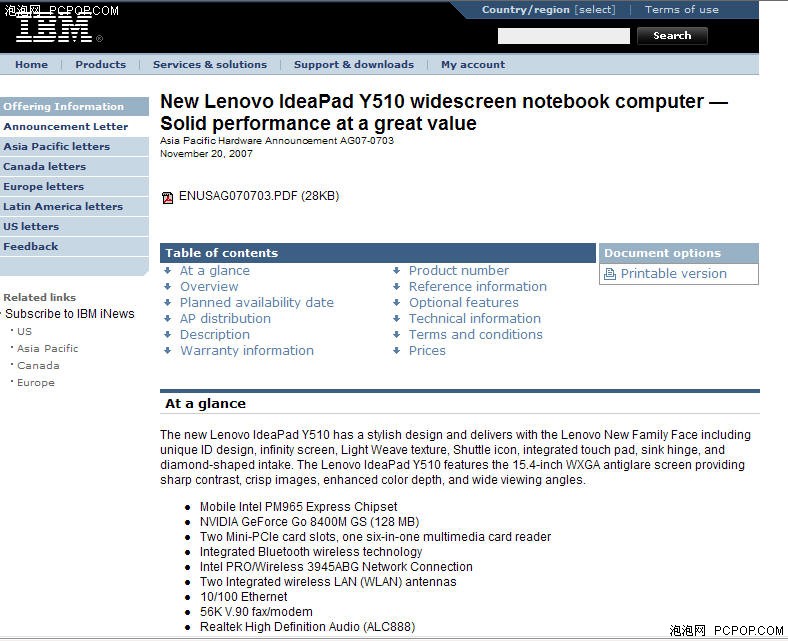Screen dimensions: 788x641
Task: Select Asia Pacific letters in the sidebar
Action: tap(74, 147)
